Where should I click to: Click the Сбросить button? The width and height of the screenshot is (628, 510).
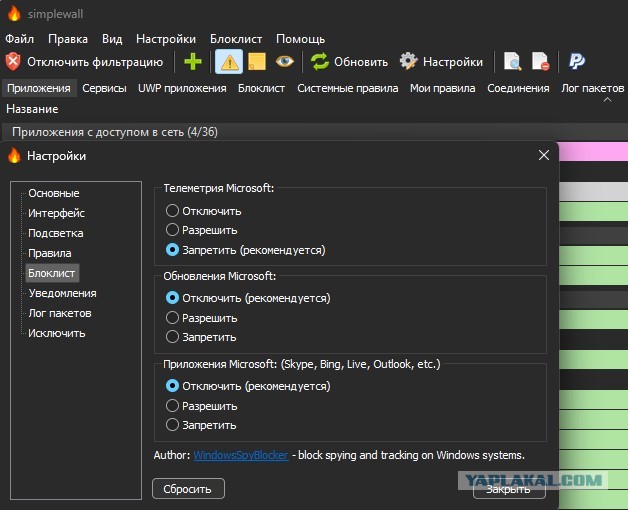click(x=188, y=489)
